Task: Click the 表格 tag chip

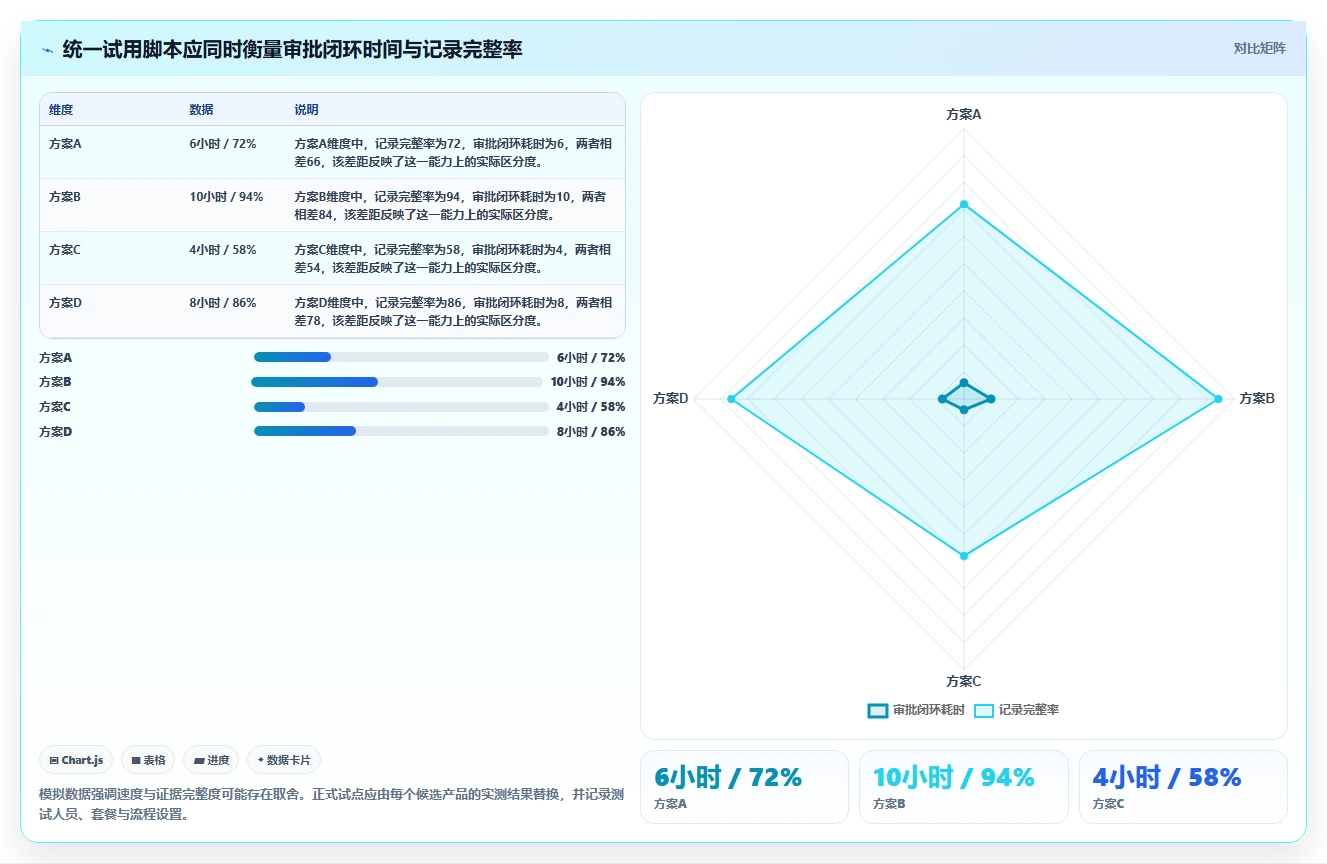Action: [x=148, y=760]
